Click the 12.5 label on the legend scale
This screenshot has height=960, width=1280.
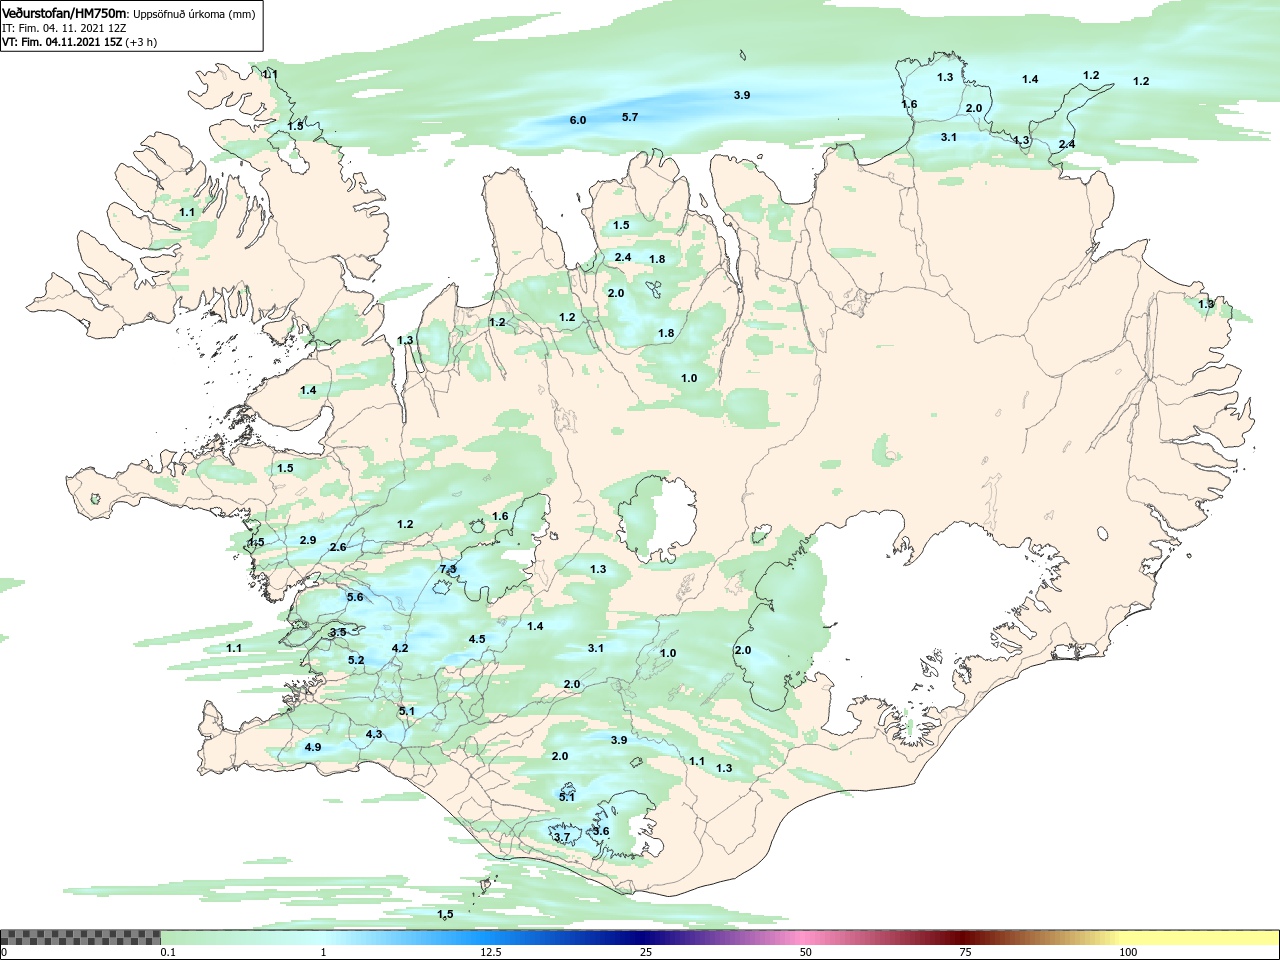(490, 952)
